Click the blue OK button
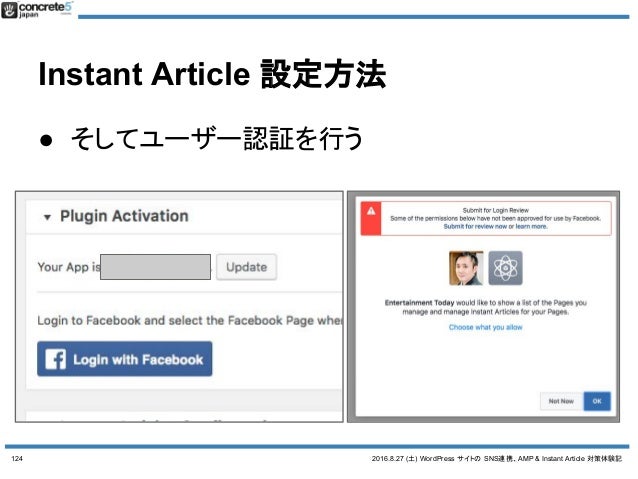This screenshot has width=638, height=479. (x=597, y=401)
